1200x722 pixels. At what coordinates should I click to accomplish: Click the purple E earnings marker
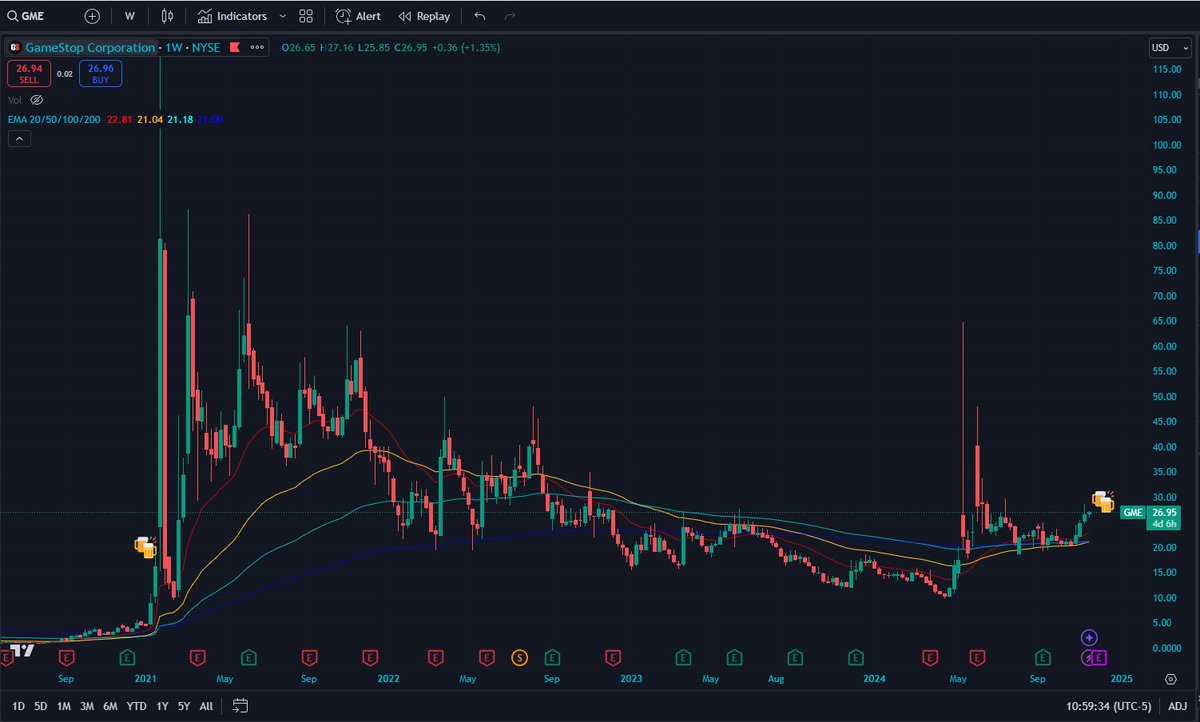[1099, 657]
